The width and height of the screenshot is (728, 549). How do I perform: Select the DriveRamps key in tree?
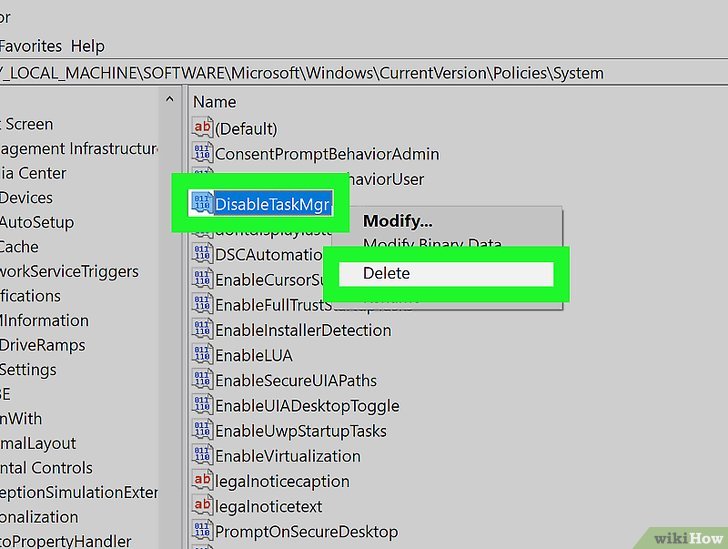coord(42,345)
